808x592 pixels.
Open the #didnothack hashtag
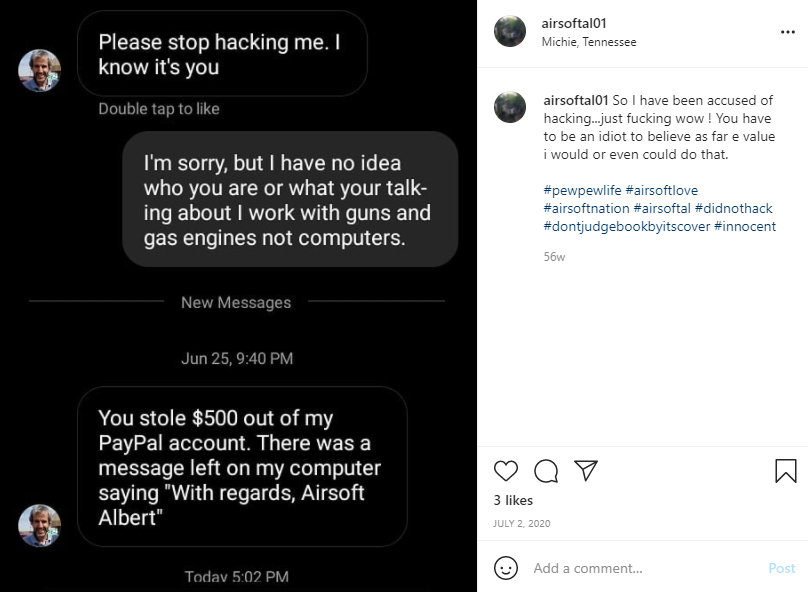coord(733,208)
